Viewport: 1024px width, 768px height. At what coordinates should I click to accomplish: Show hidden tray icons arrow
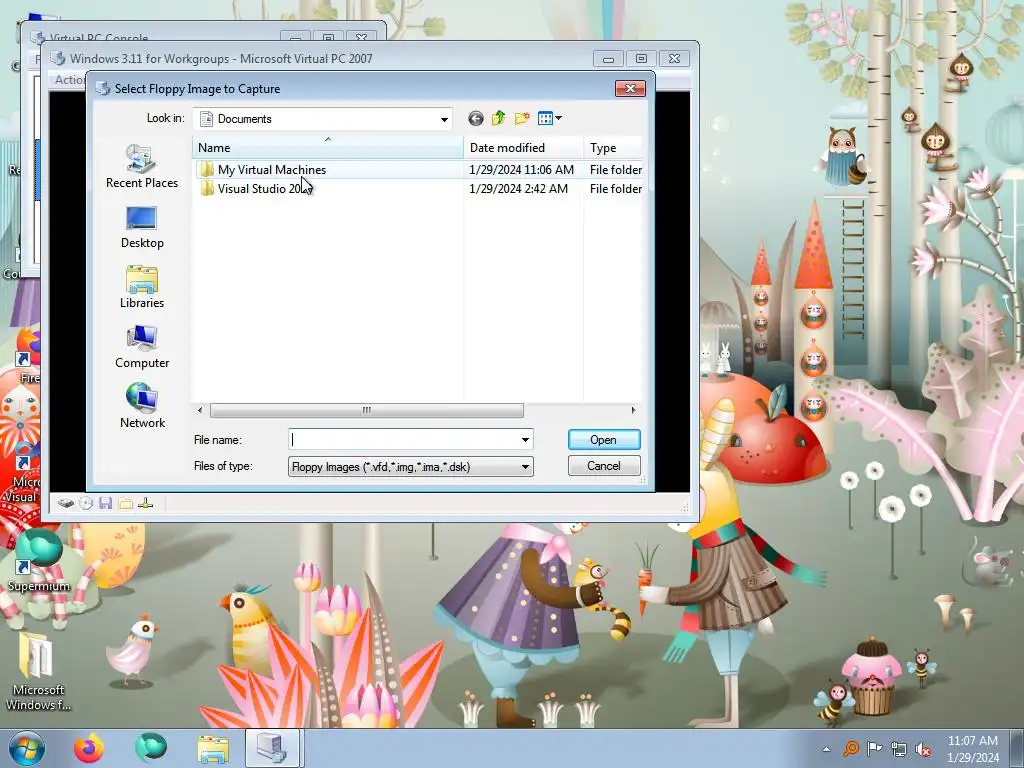click(x=827, y=749)
